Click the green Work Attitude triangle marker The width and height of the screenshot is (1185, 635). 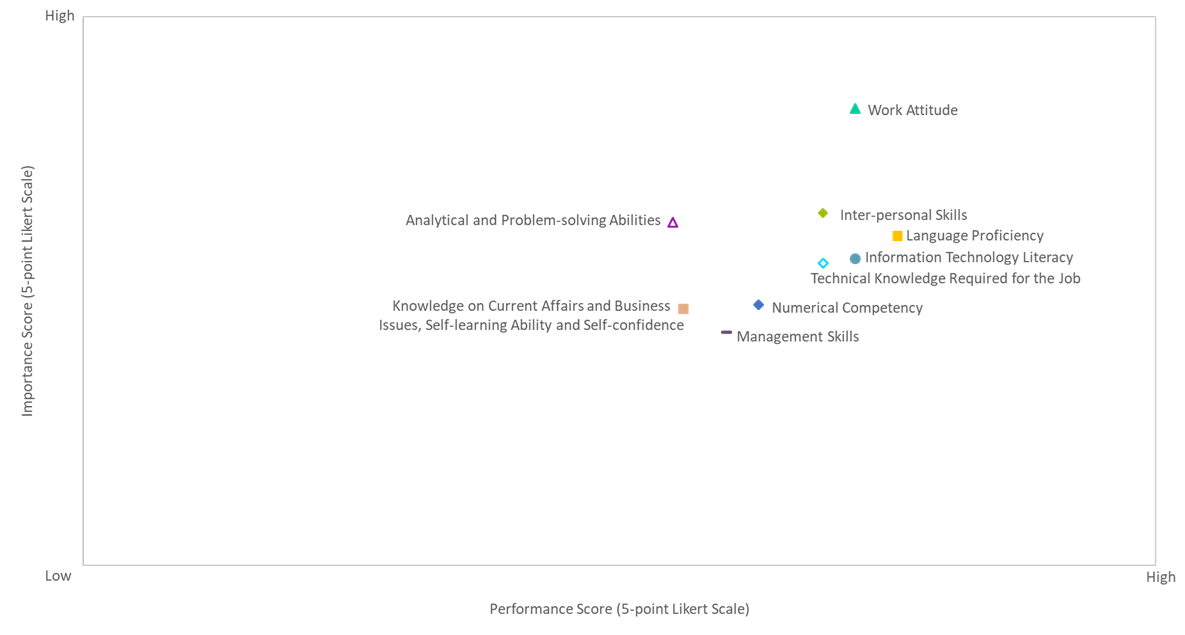pyautogui.click(x=855, y=109)
